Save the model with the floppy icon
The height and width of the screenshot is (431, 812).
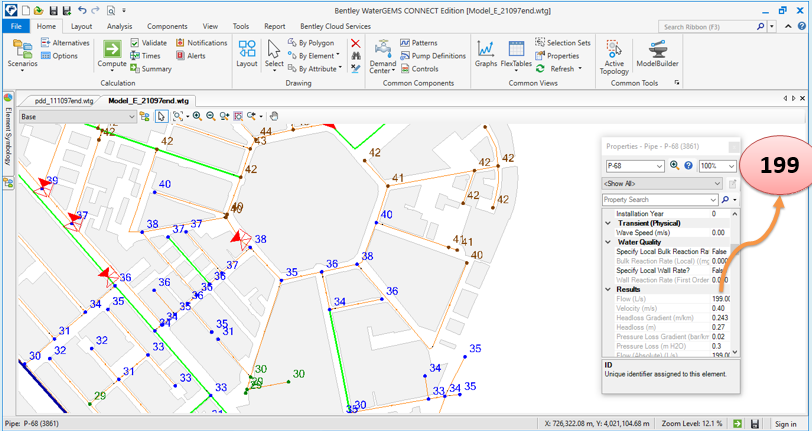pyautogui.click(x=53, y=10)
